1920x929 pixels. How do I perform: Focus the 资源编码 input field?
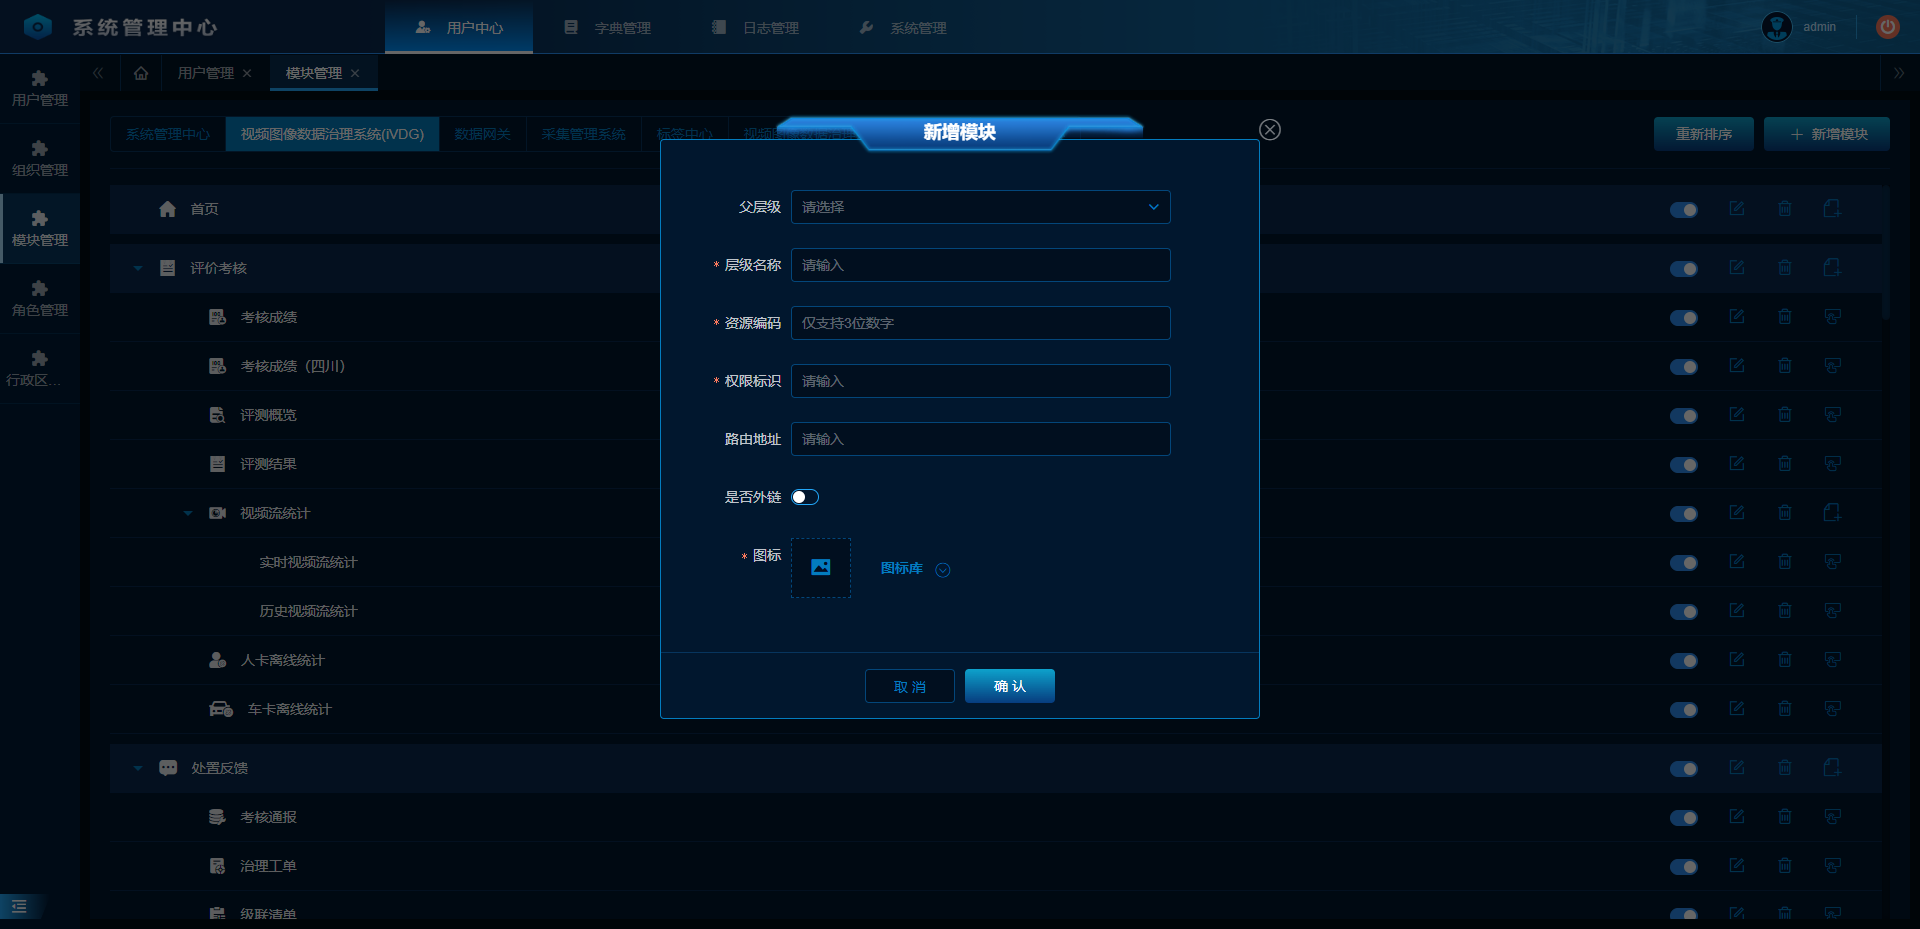point(980,323)
